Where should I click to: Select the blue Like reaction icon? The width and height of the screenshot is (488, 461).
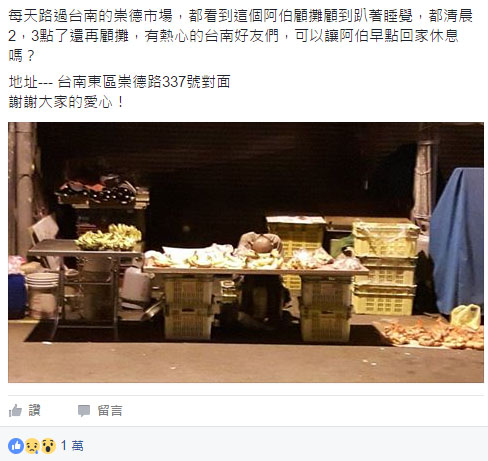16,446
